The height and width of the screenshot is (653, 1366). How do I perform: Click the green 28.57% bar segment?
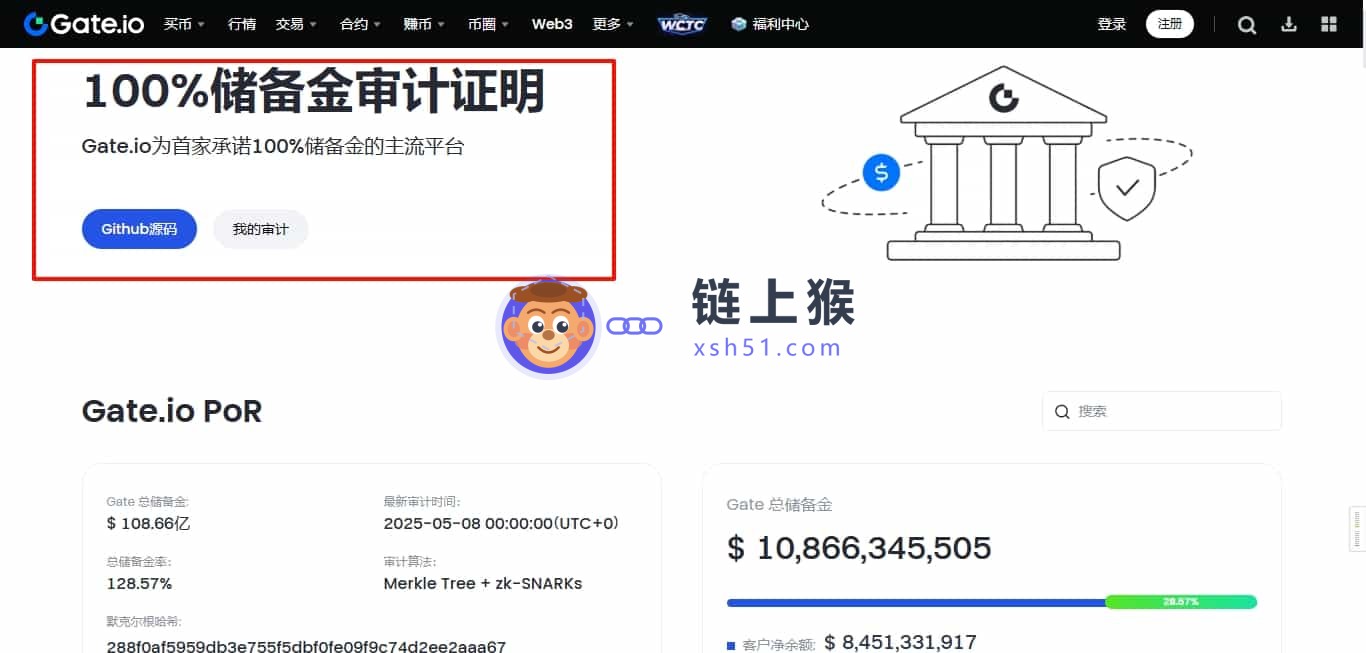tap(1181, 602)
